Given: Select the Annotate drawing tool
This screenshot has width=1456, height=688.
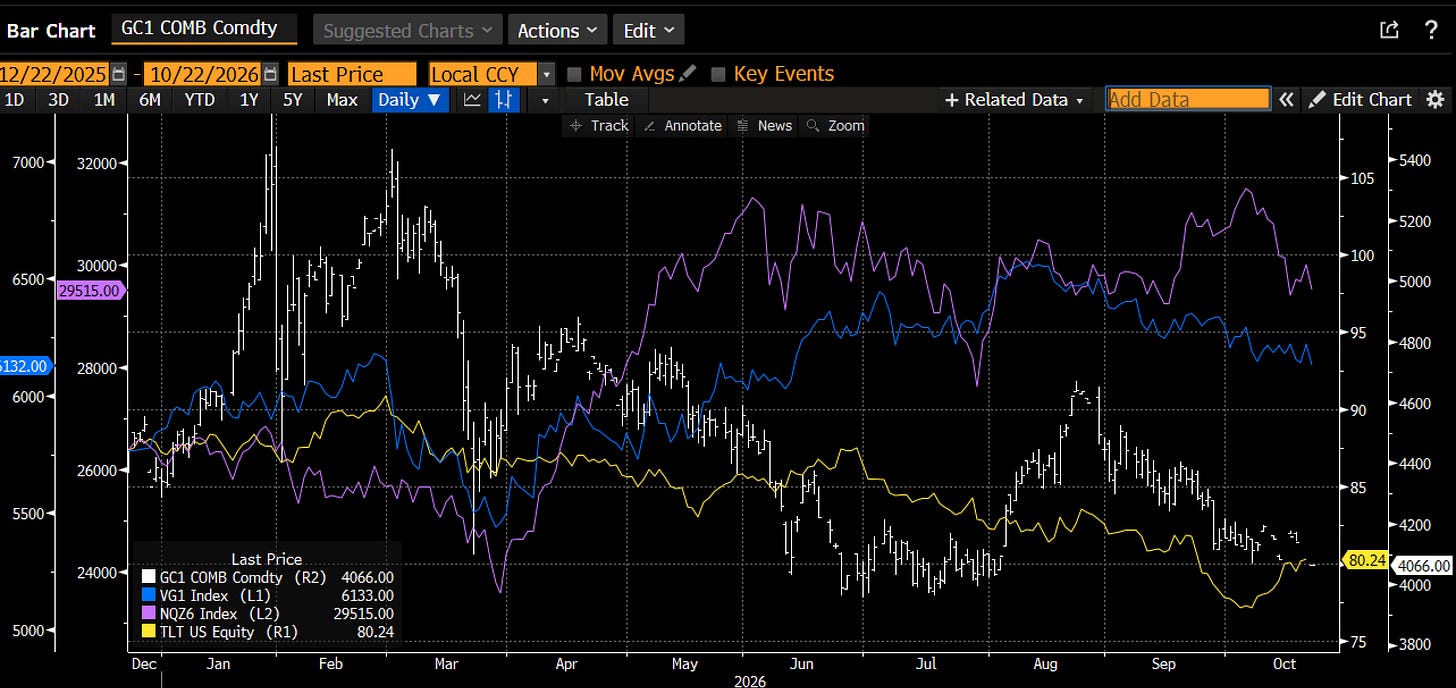Looking at the screenshot, I should [x=682, y=125].
